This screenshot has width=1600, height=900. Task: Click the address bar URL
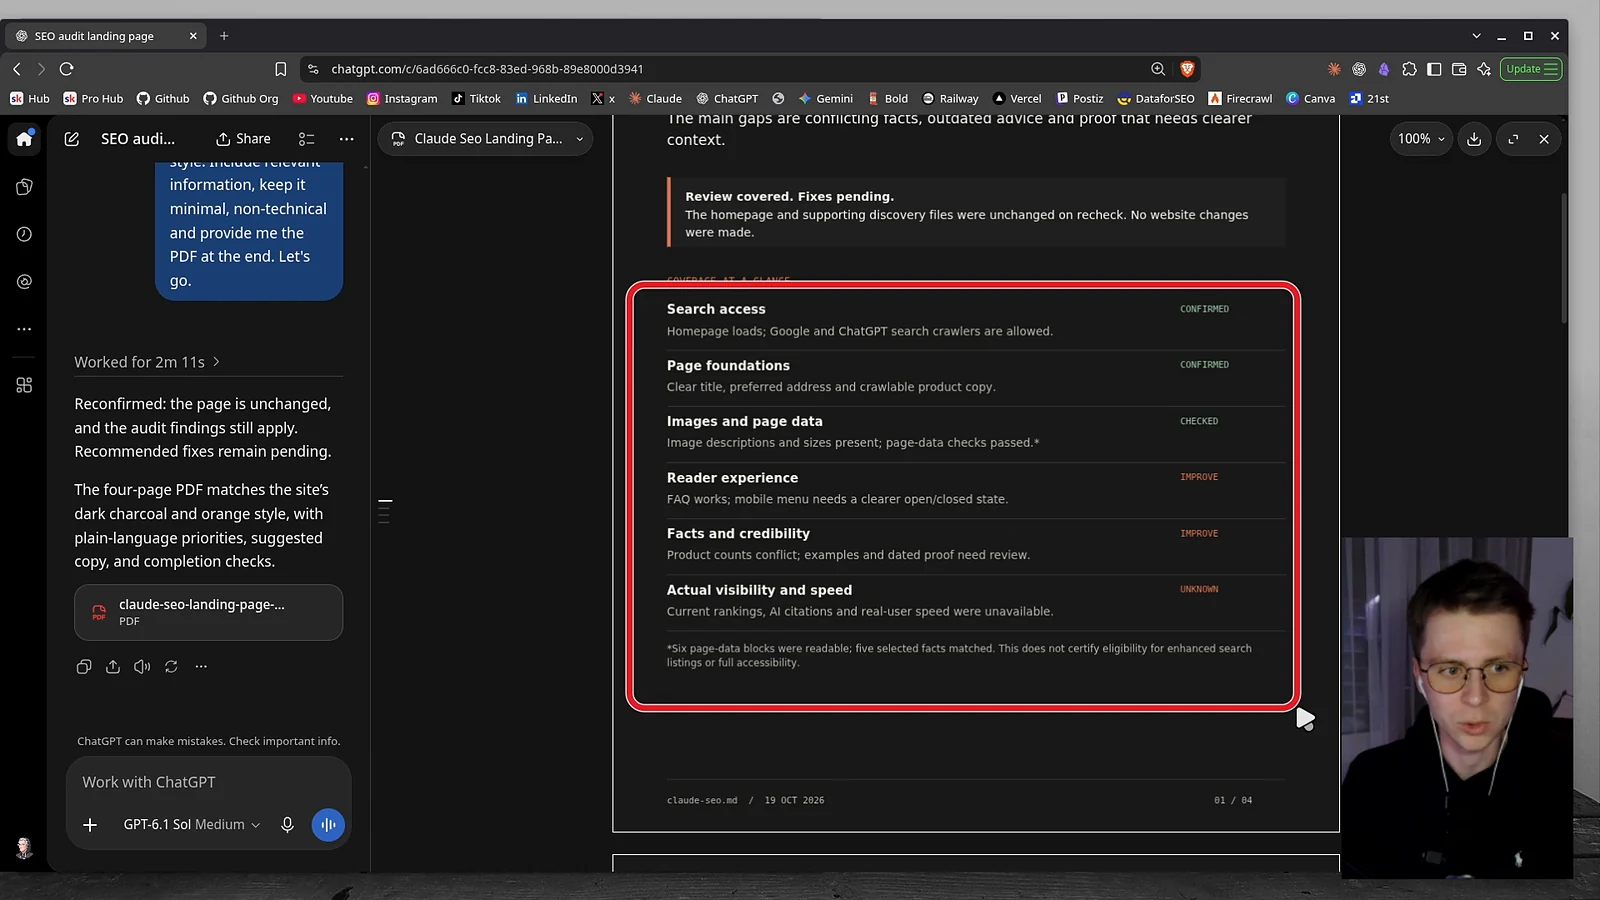[487, 69]
